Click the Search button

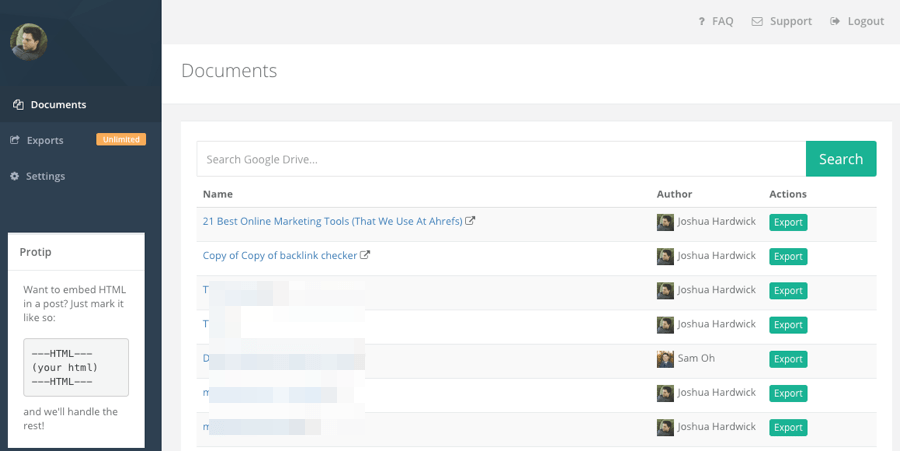point(840,159)
